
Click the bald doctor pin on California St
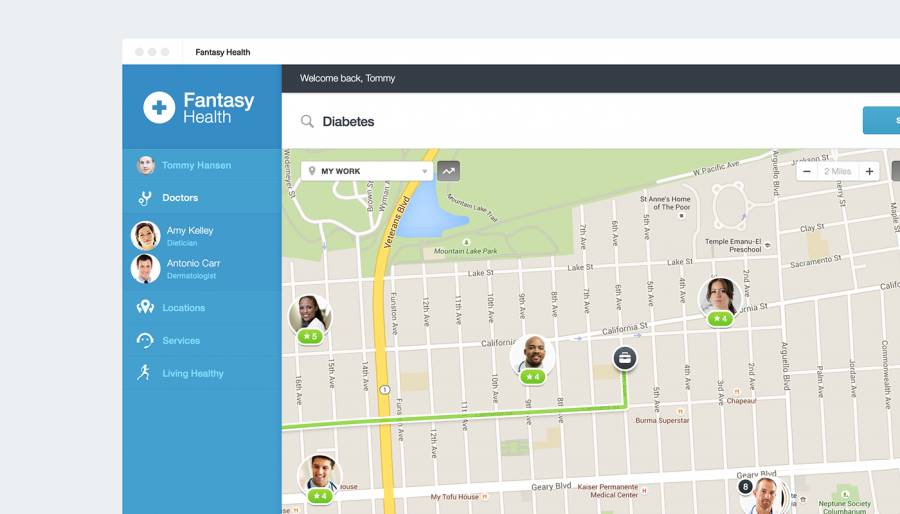(x=532, y=356)
